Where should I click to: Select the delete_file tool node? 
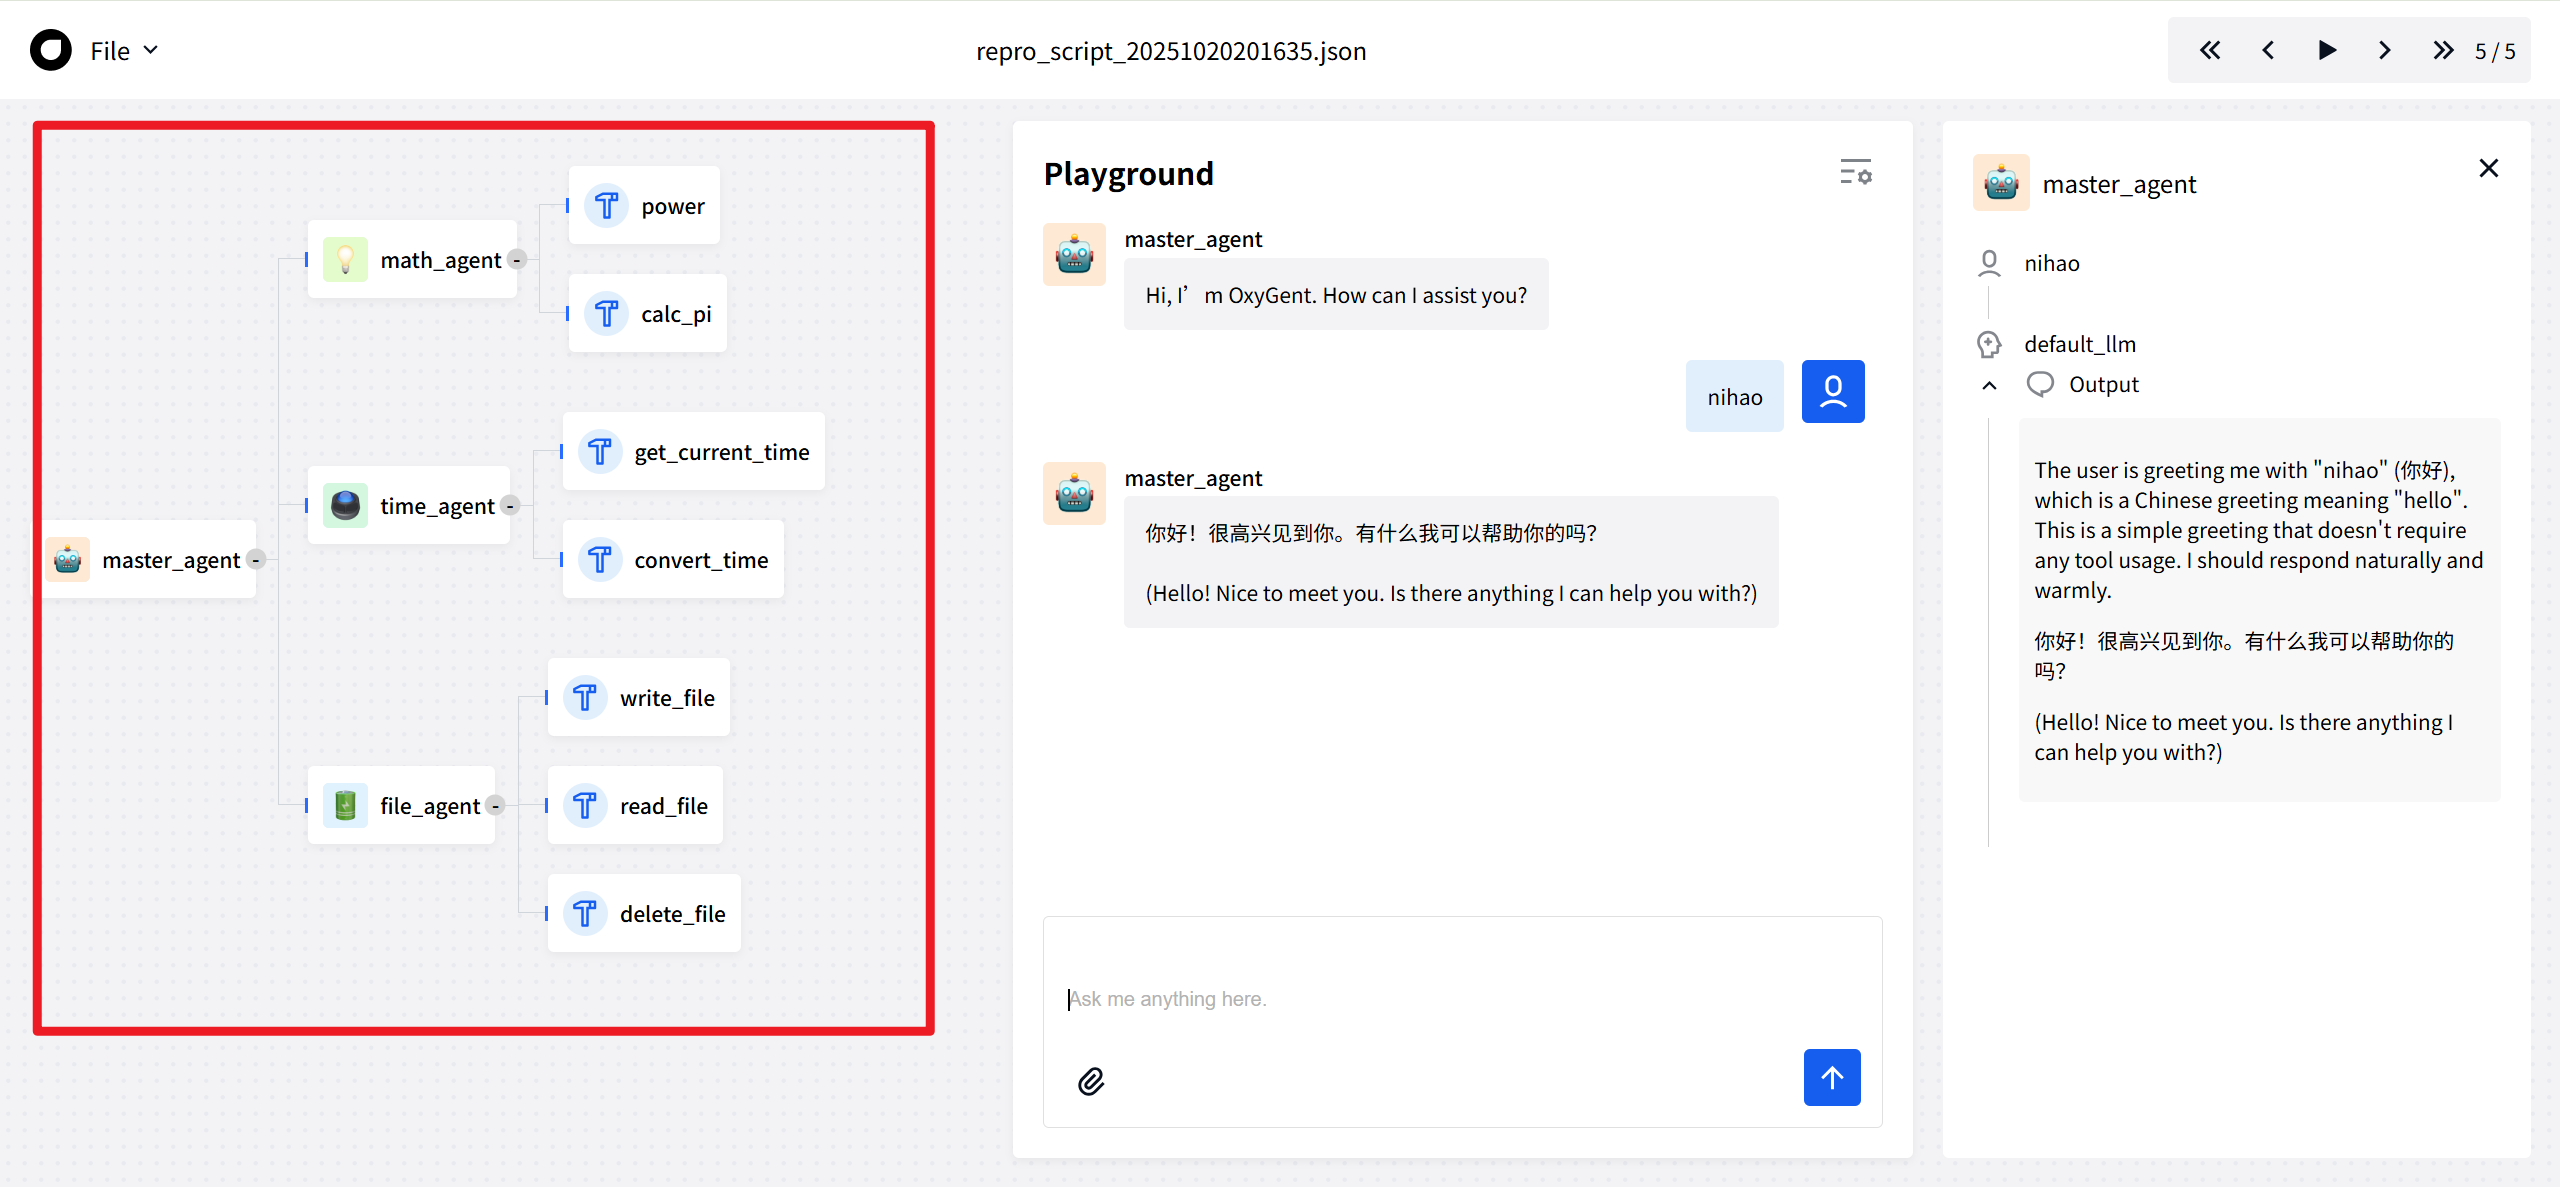(644, 913)
